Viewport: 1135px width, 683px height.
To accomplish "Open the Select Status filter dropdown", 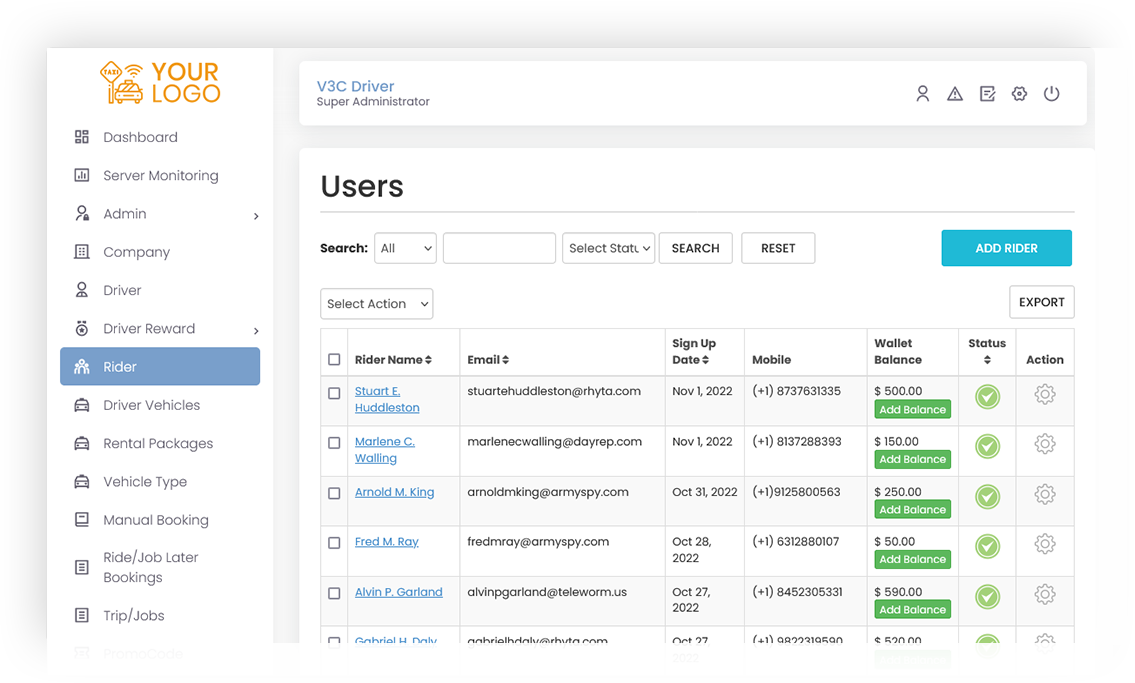I will tap(609, 248).
